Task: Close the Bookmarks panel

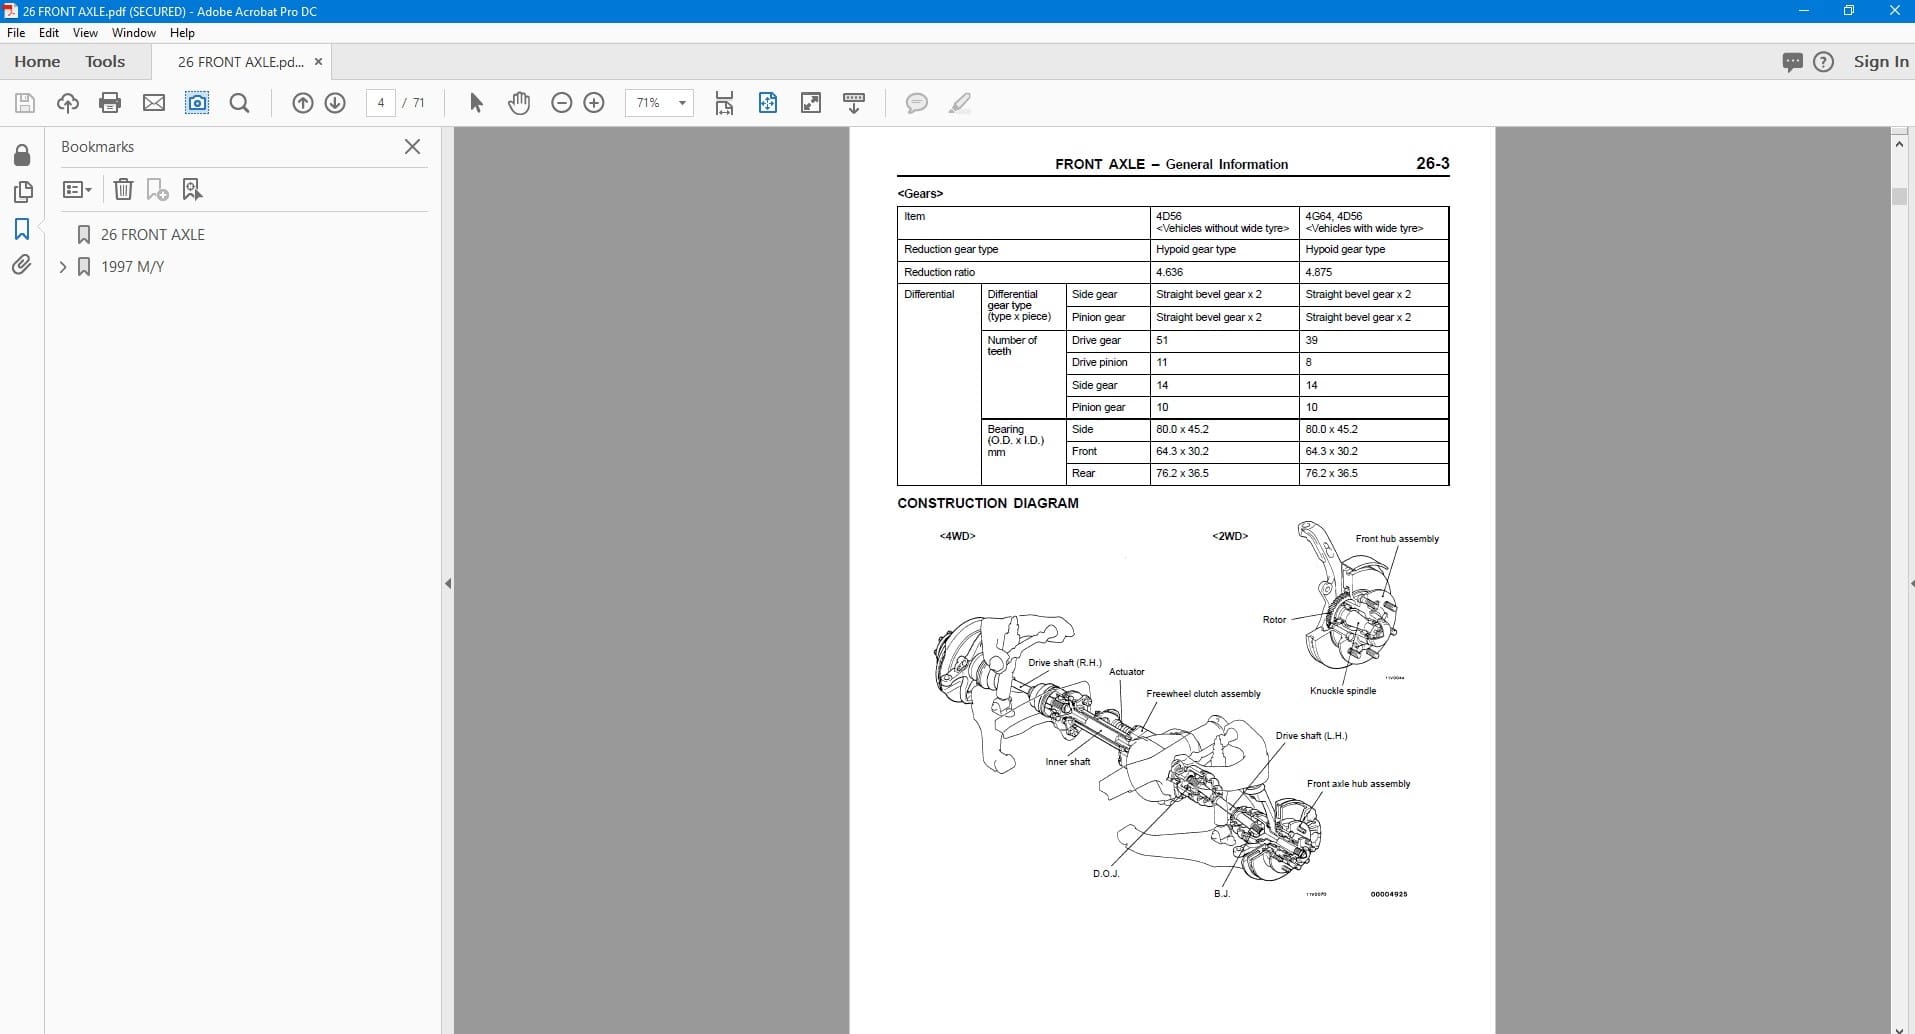Action: (412, 146)
